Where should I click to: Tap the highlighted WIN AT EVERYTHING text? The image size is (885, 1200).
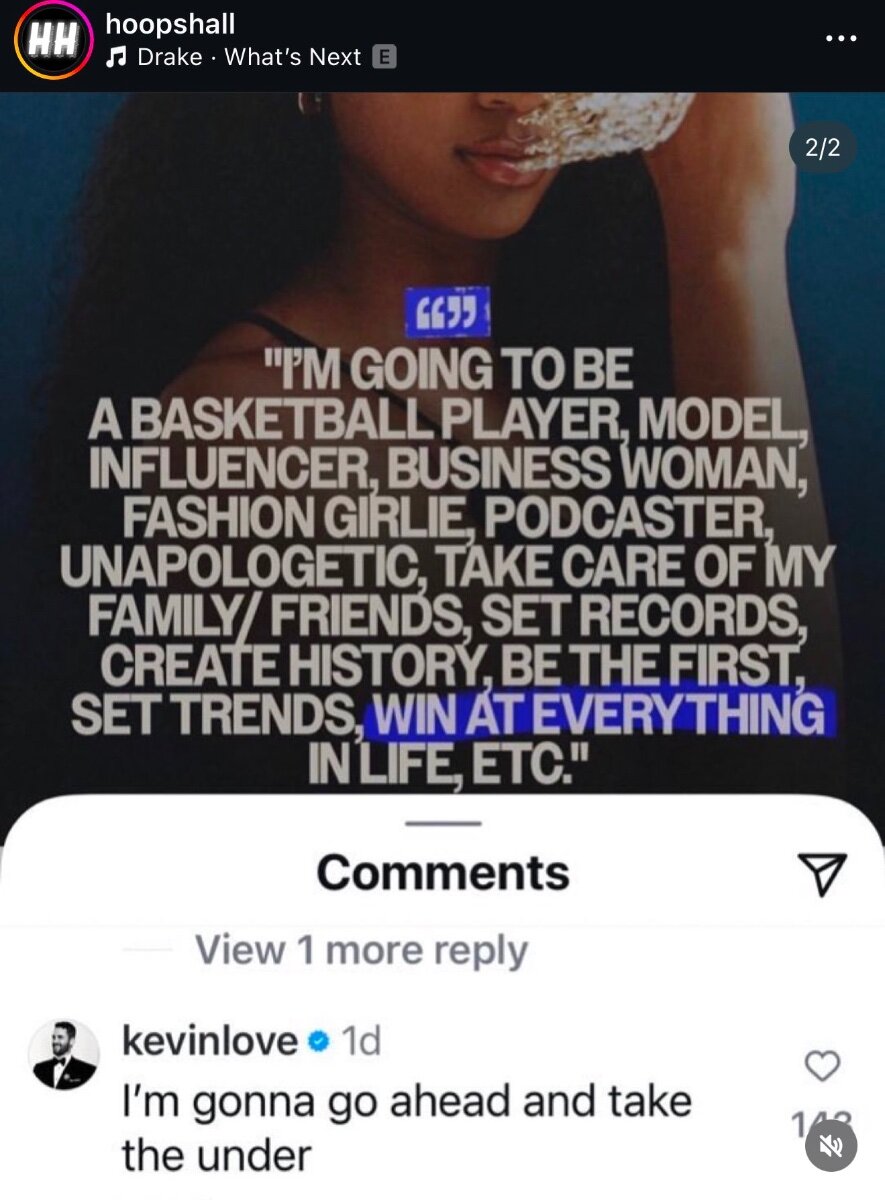[x=599, y=715]
